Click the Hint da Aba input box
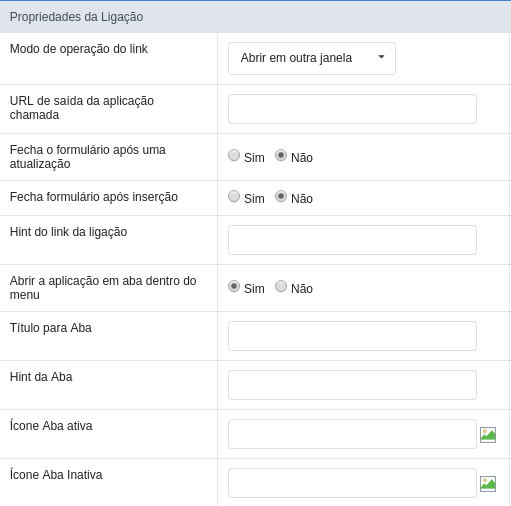This screenshot has height=506, width=511. click(x=352, y=385)
